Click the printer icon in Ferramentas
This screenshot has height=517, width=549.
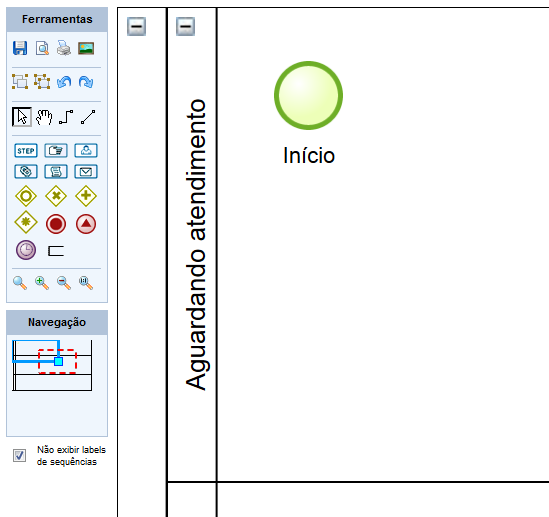[64, 48]
